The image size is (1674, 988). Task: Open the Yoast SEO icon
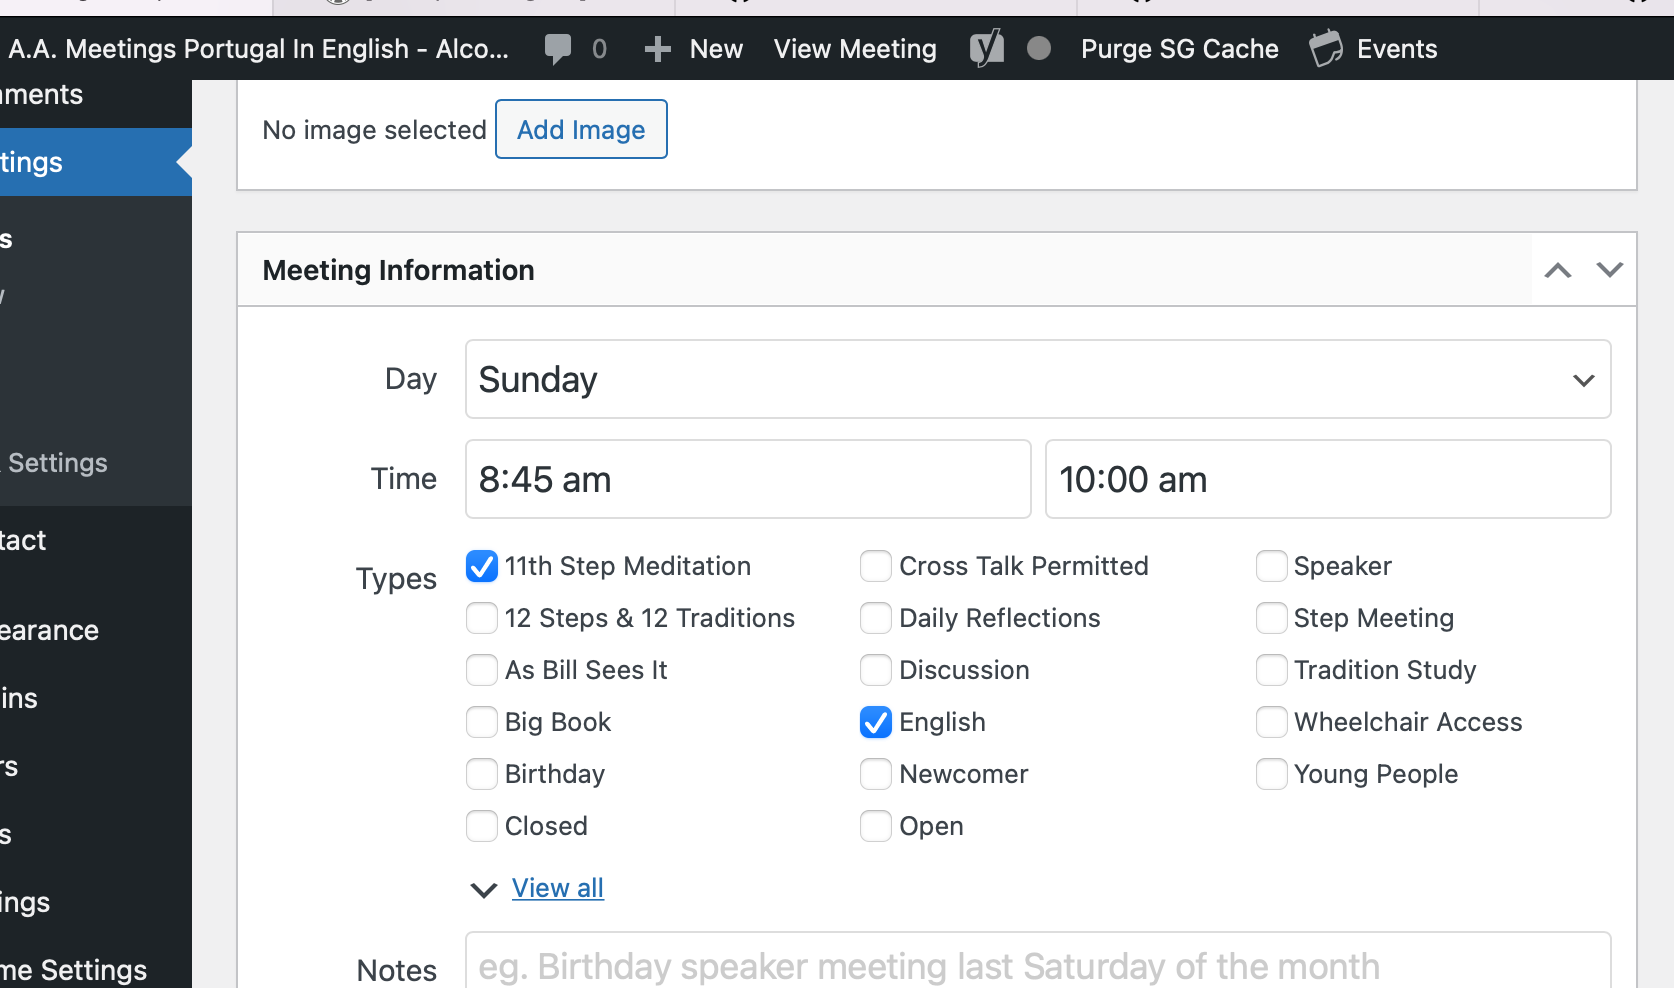point(986,49)
